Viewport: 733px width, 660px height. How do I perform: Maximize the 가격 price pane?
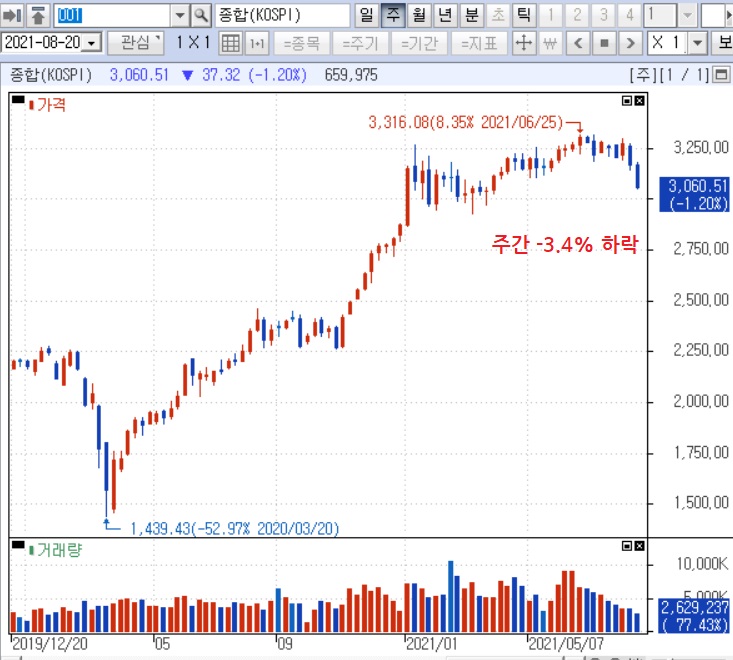(x=627, y=100)
